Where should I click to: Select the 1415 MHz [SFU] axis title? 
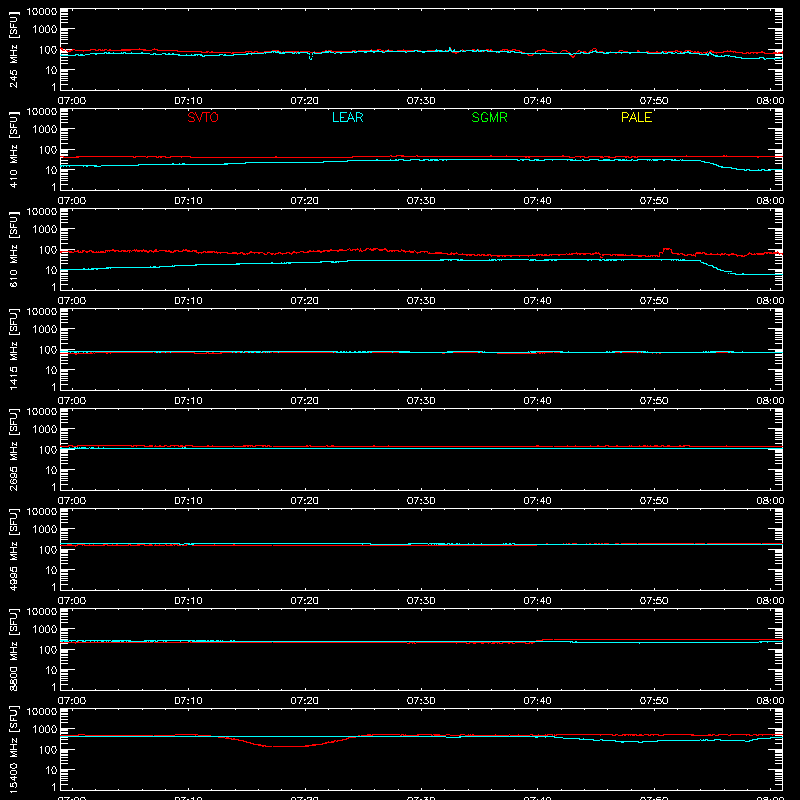coord(14,349)
